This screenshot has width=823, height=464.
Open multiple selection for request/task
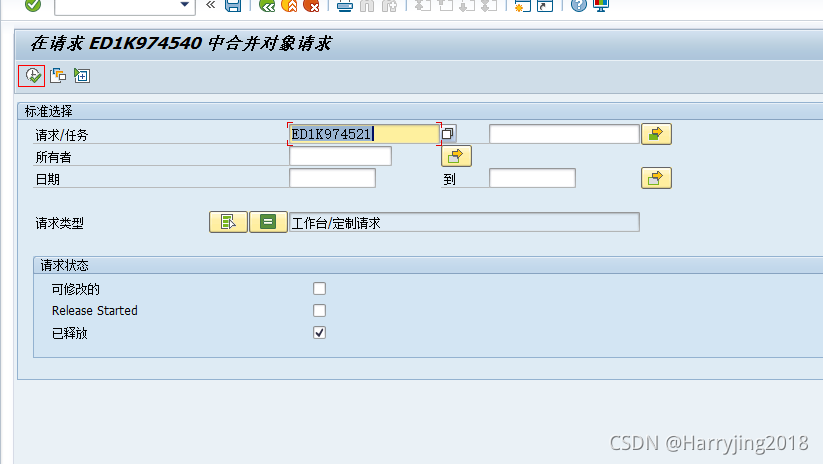click(x=656, y=134)
